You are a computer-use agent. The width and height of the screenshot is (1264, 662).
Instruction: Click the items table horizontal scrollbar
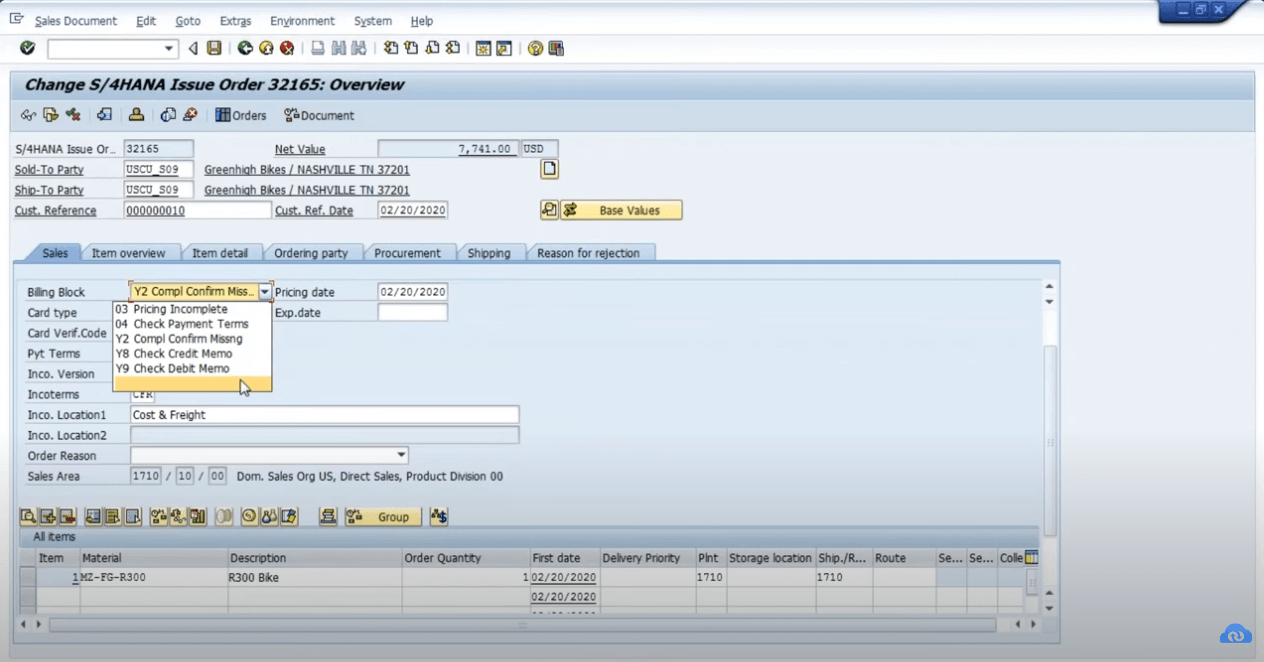520,625
